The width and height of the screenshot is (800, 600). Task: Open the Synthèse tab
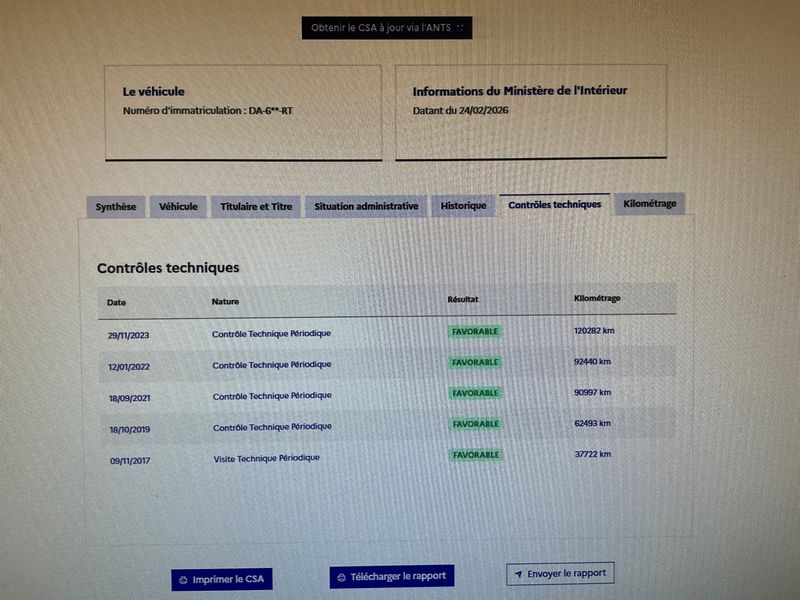pos(116,207)
